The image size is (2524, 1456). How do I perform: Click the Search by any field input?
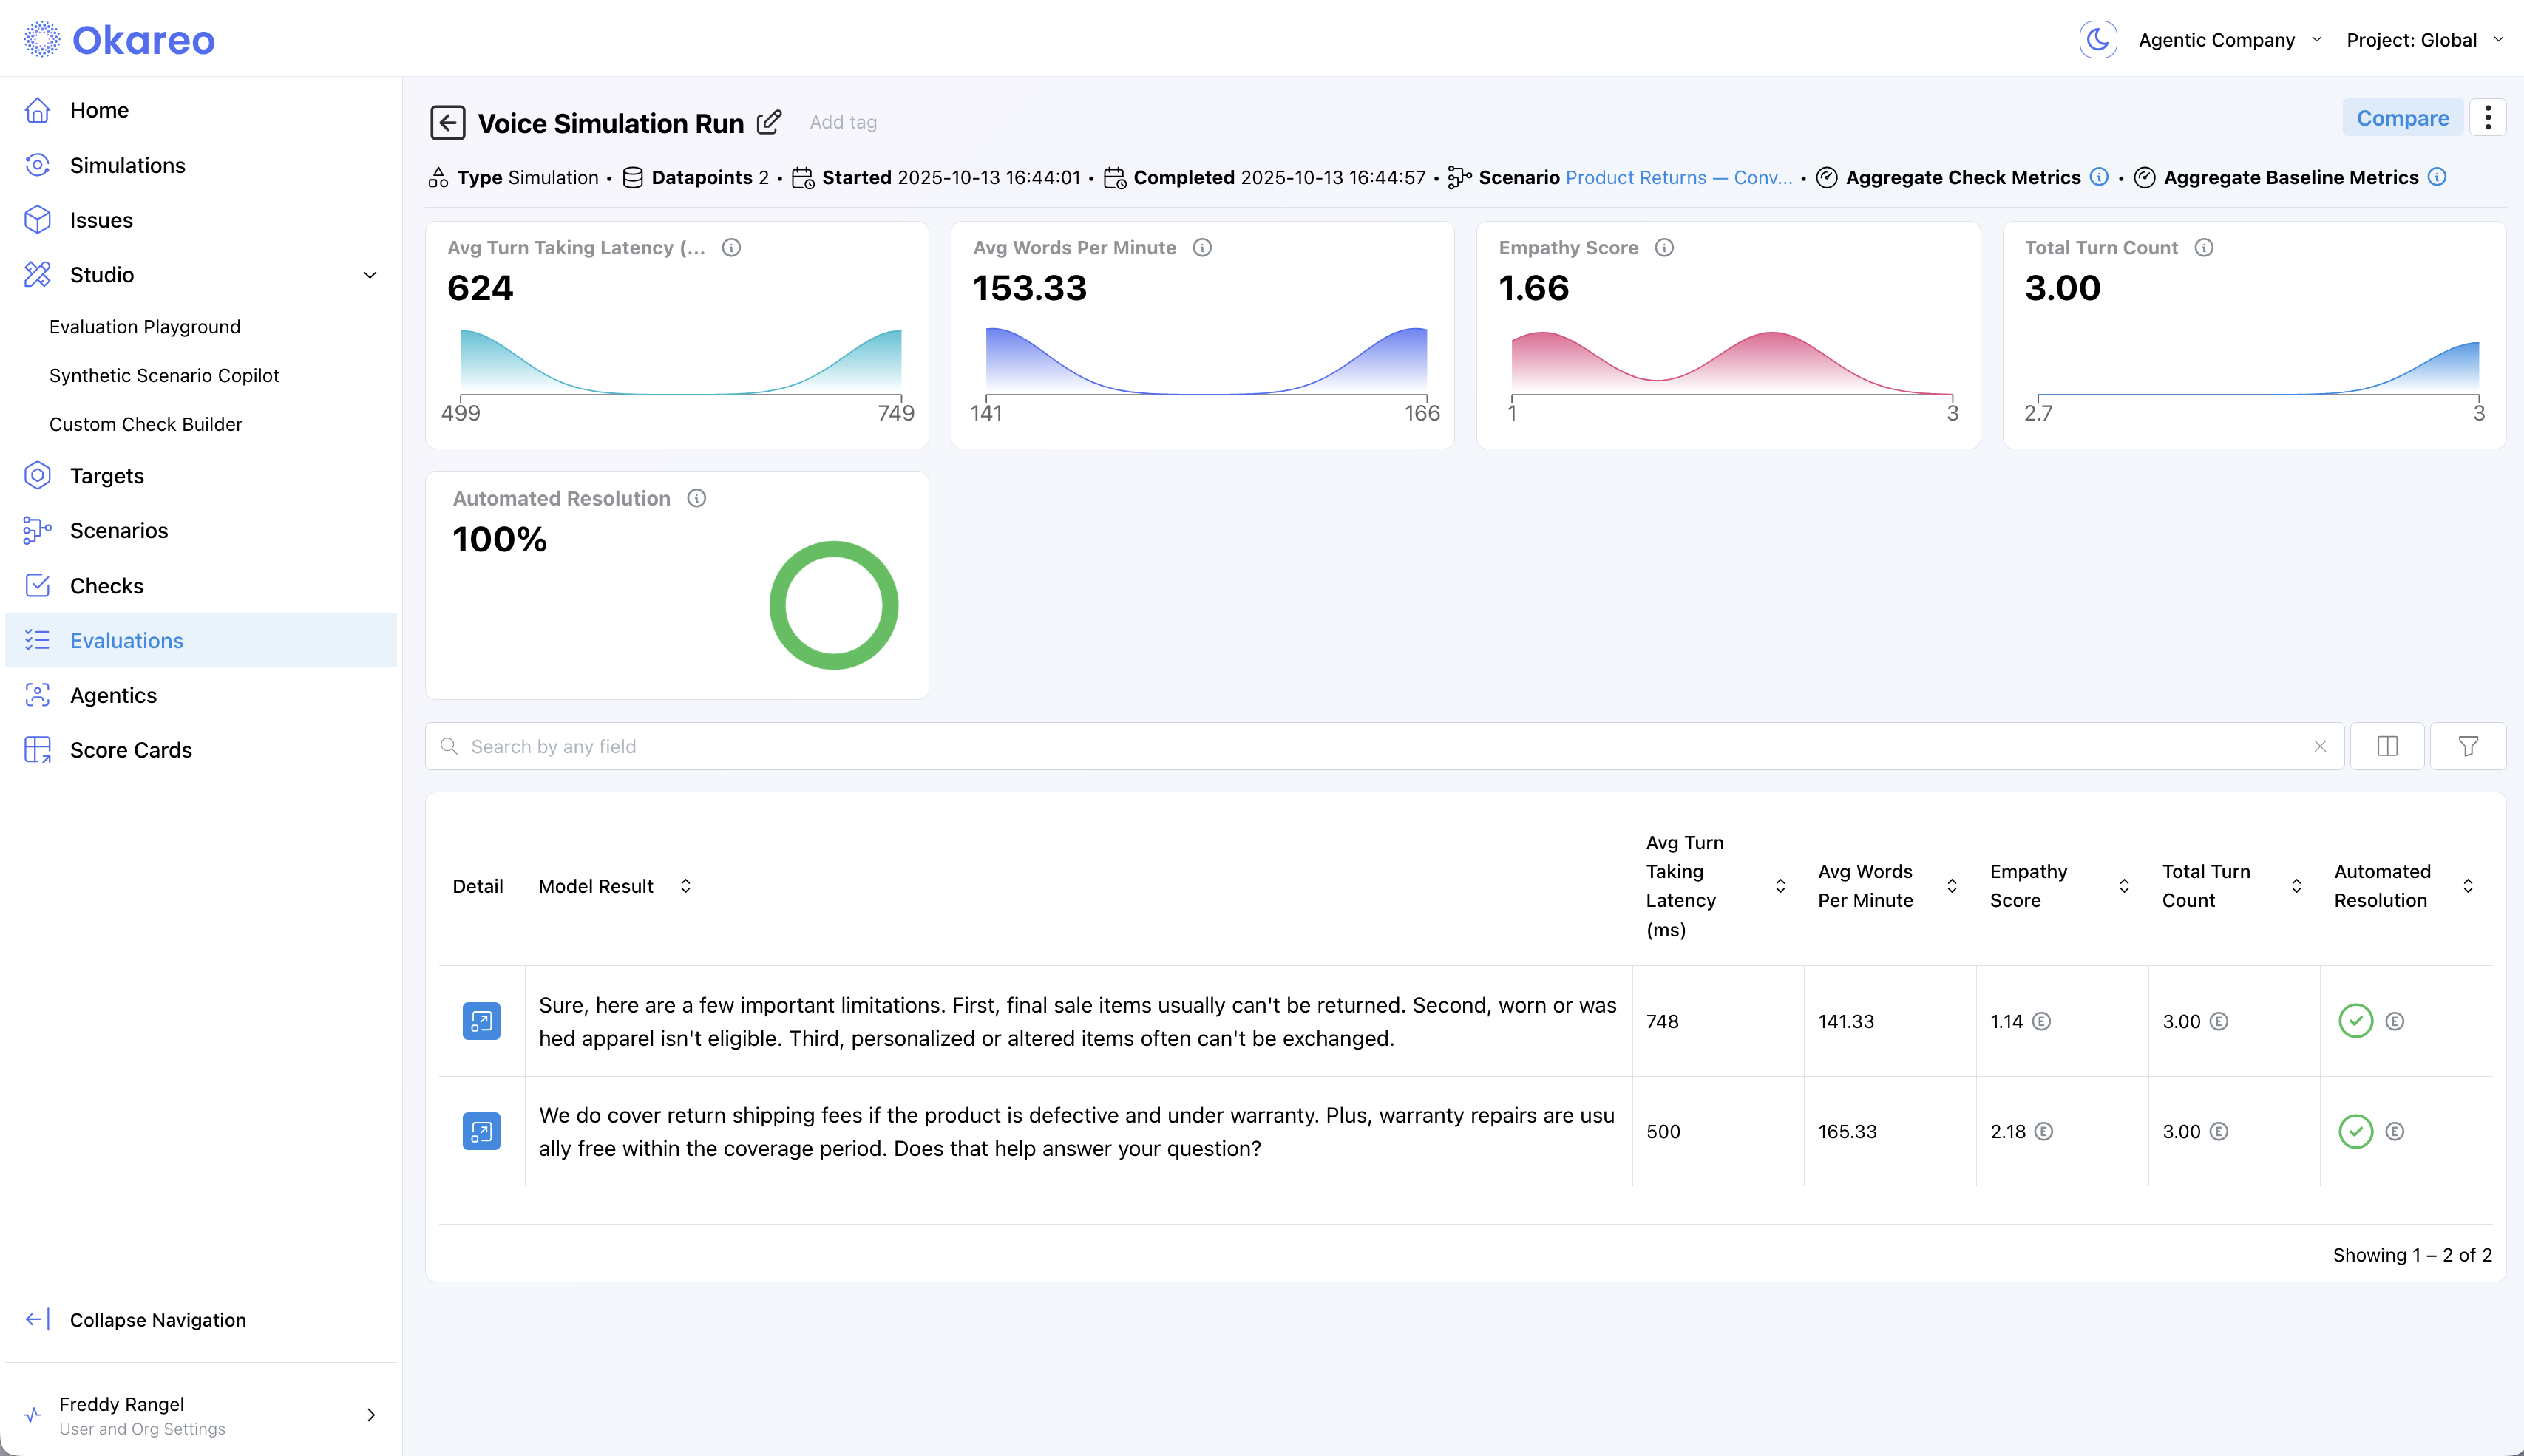click(x=1380, y=746)
